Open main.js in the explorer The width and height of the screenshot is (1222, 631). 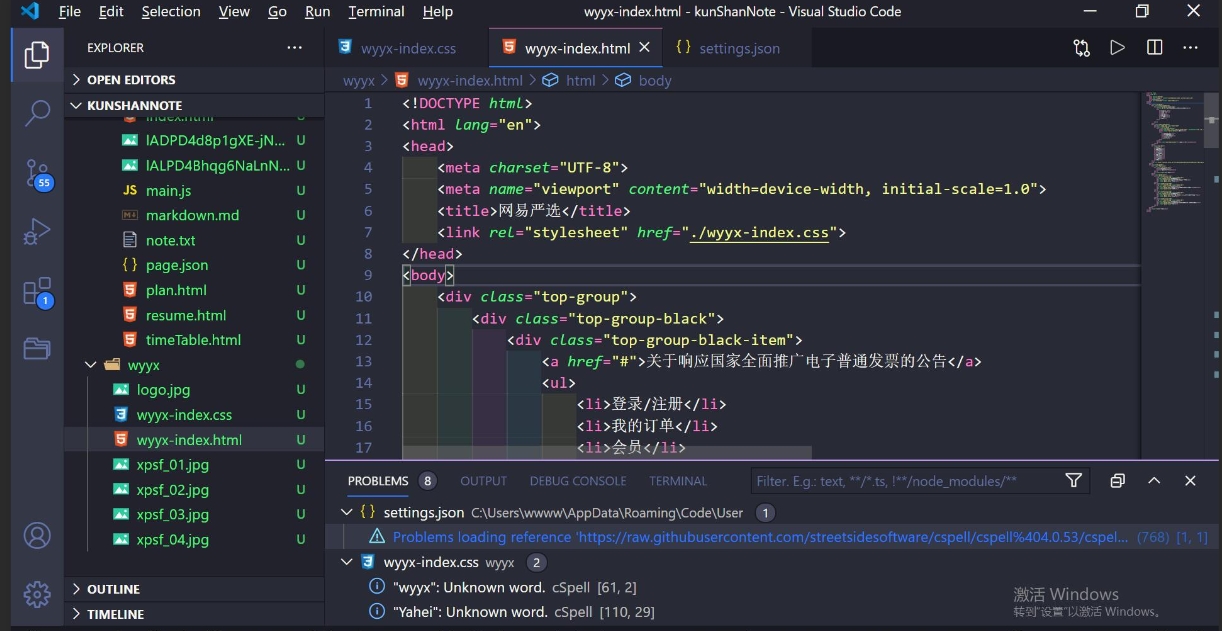click(168, 190)
